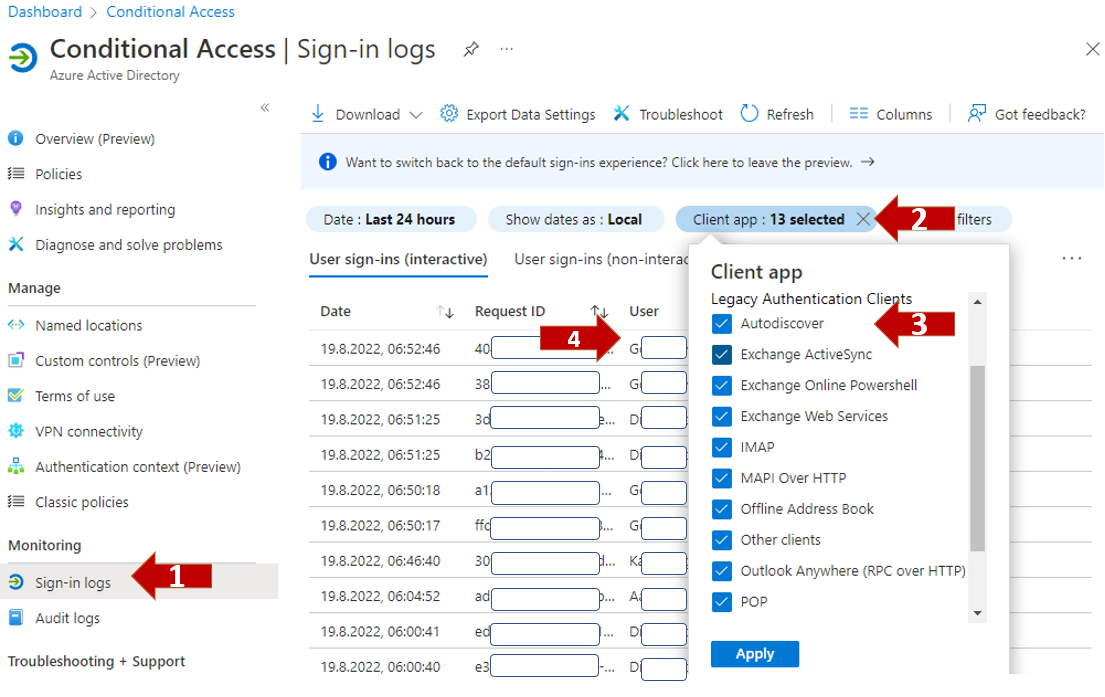Apply the client app selection

(755, 654)
